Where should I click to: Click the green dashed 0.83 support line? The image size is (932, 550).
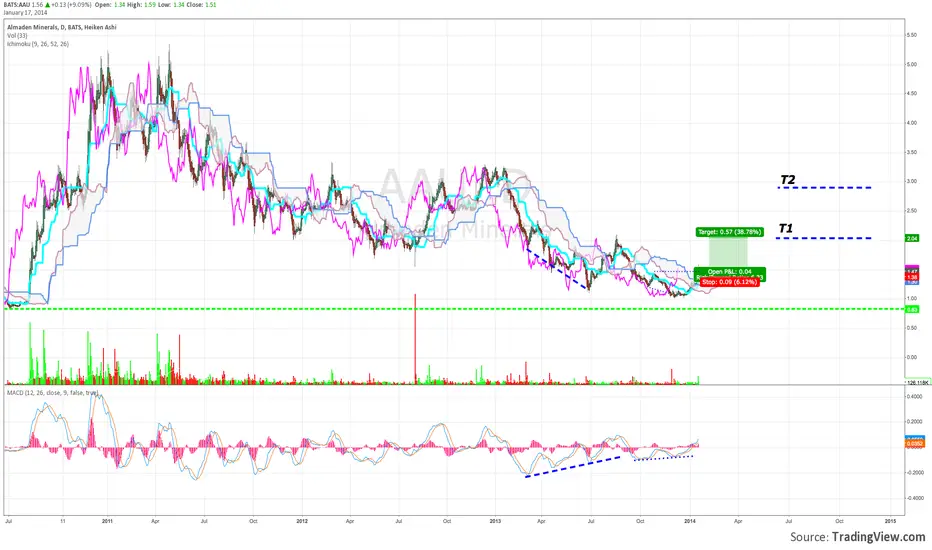point(454,309)
